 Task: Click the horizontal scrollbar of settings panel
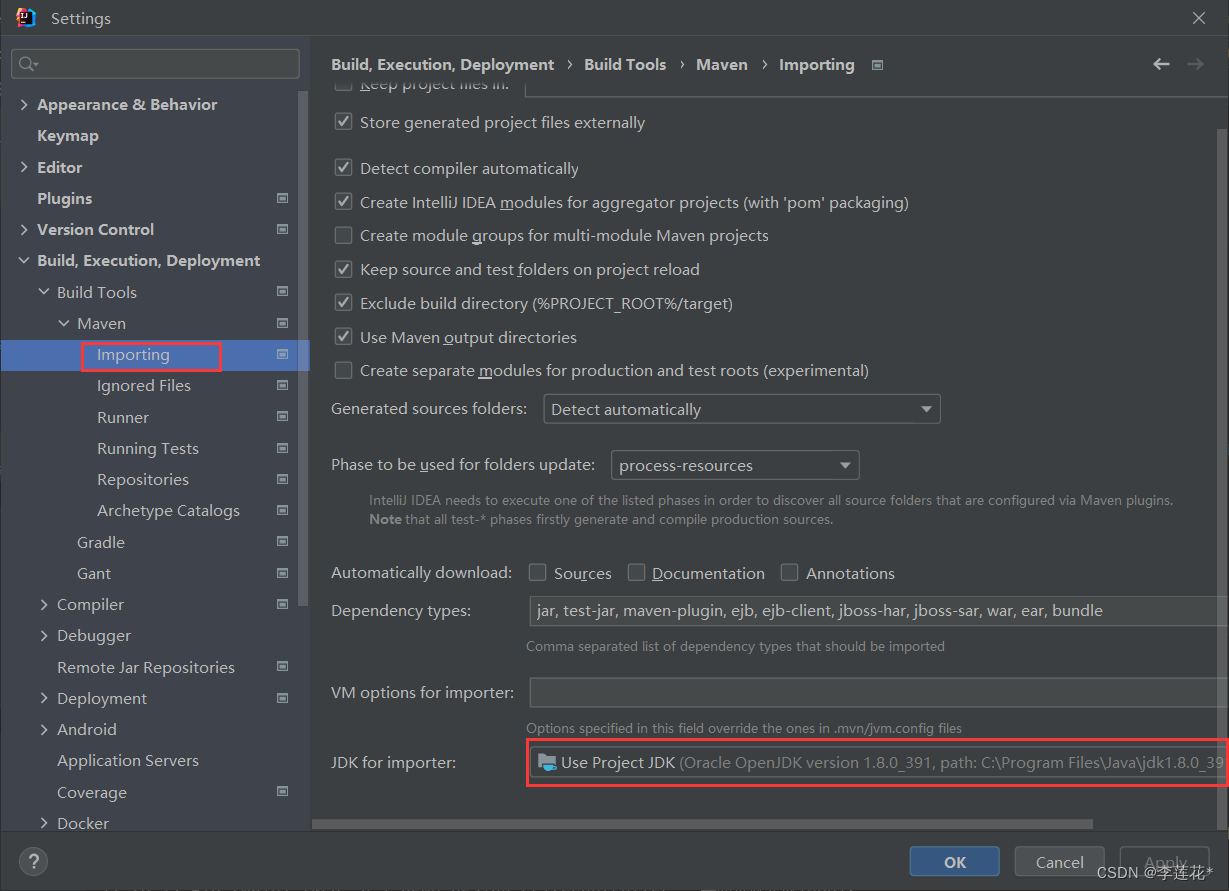[702, 824]
